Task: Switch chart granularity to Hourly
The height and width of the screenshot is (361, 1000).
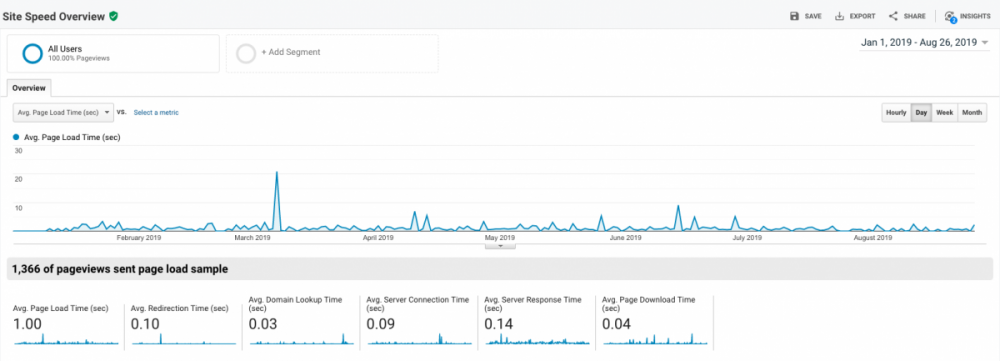Action: (x=896, y=112)
